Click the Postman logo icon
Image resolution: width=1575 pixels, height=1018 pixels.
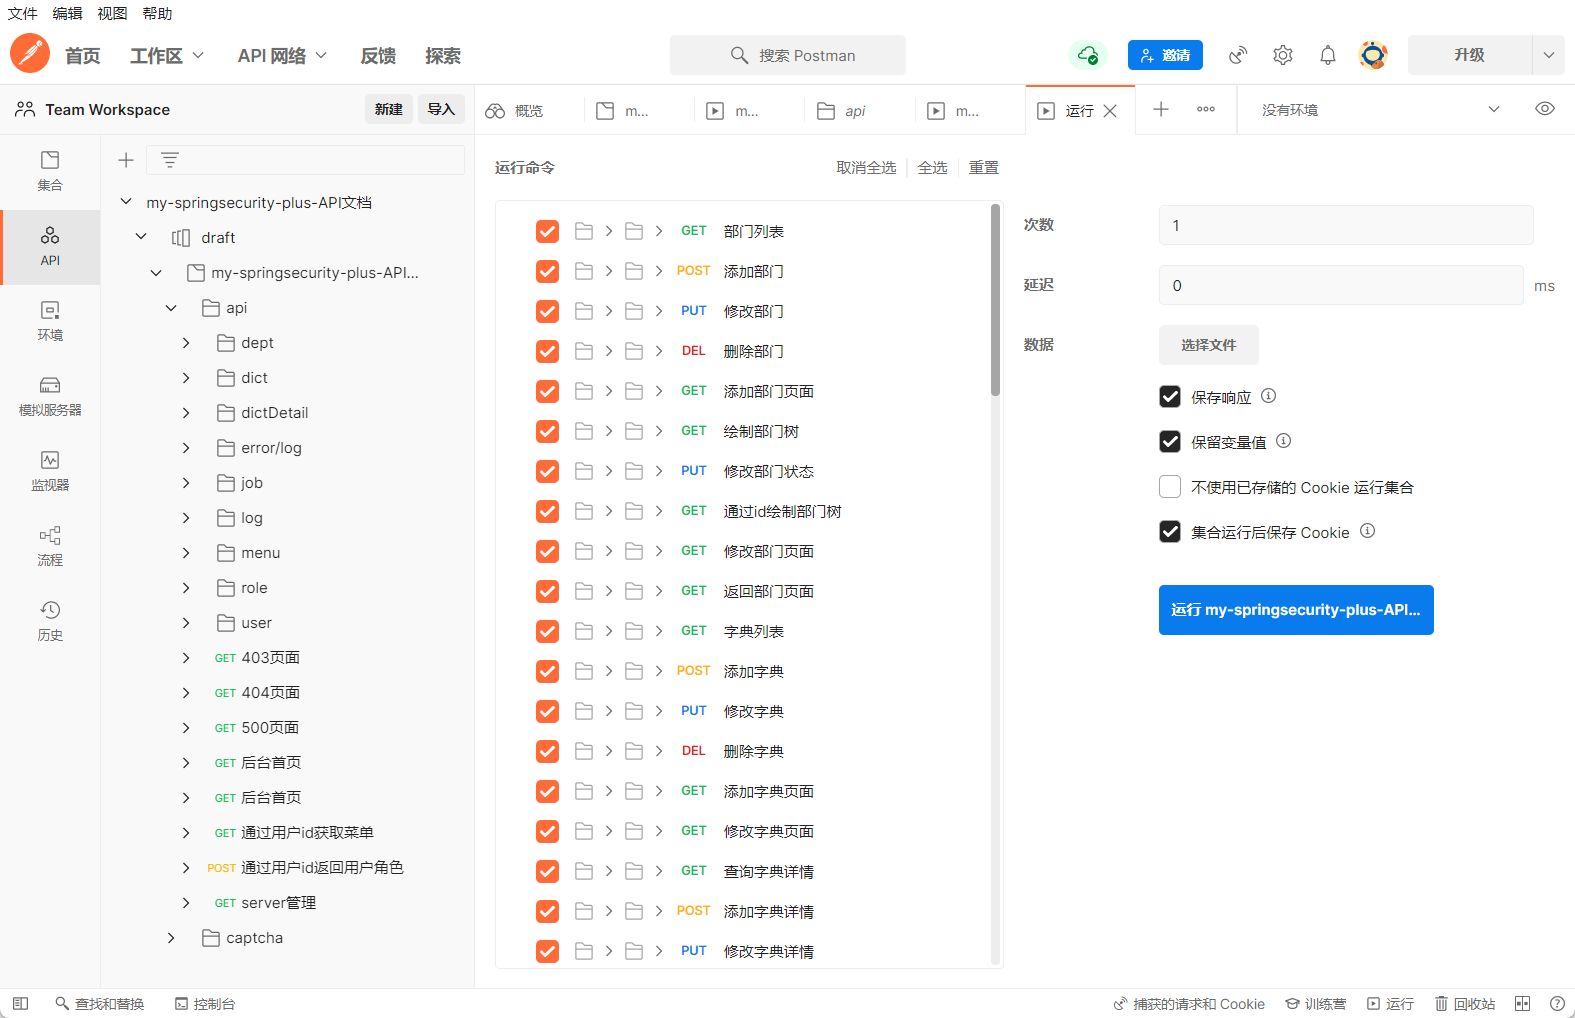tap(30, 53)
